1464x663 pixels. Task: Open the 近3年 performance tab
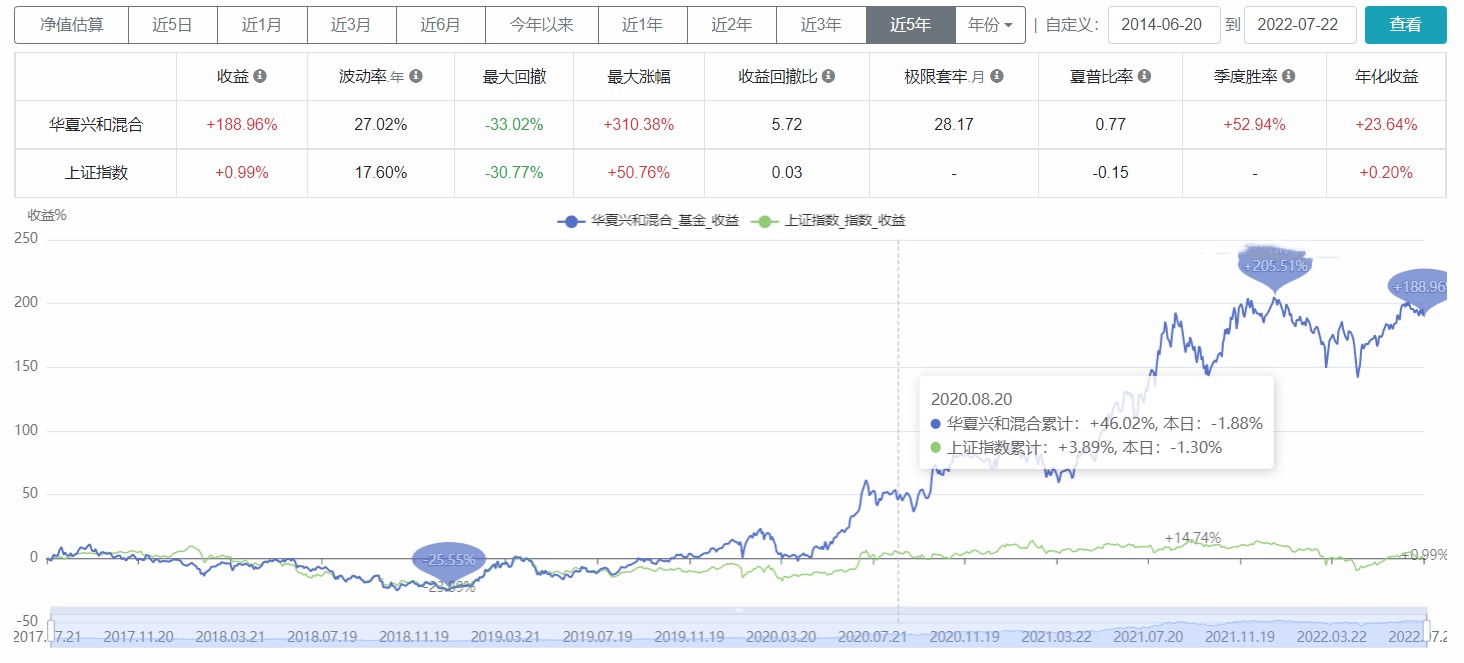pyautogui.click(x=821, y=24)
